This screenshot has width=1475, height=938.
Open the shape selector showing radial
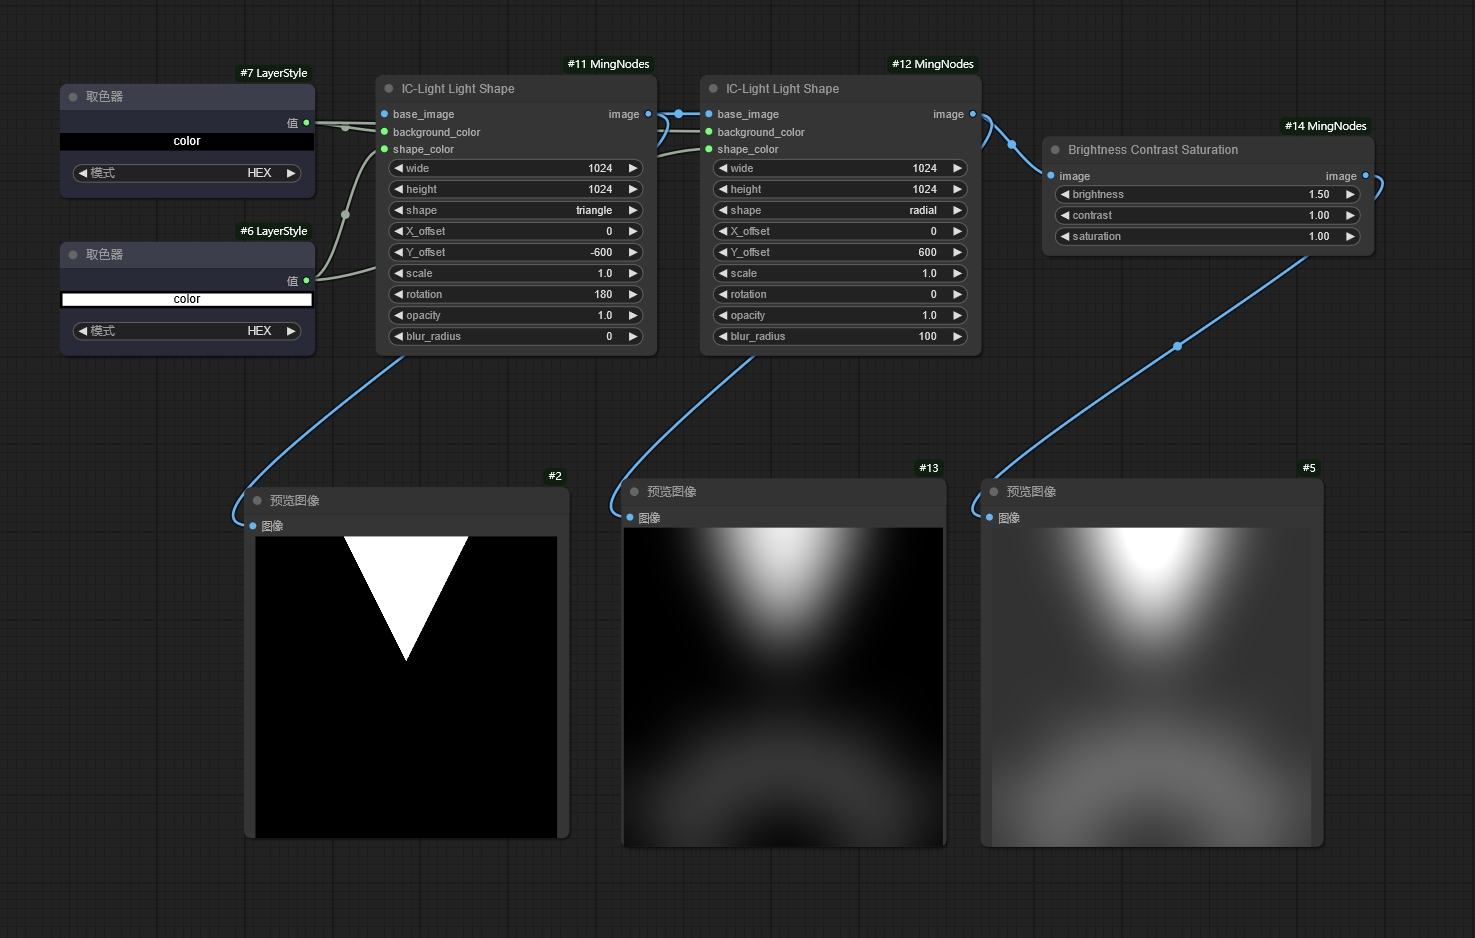[x=839, y=211]
